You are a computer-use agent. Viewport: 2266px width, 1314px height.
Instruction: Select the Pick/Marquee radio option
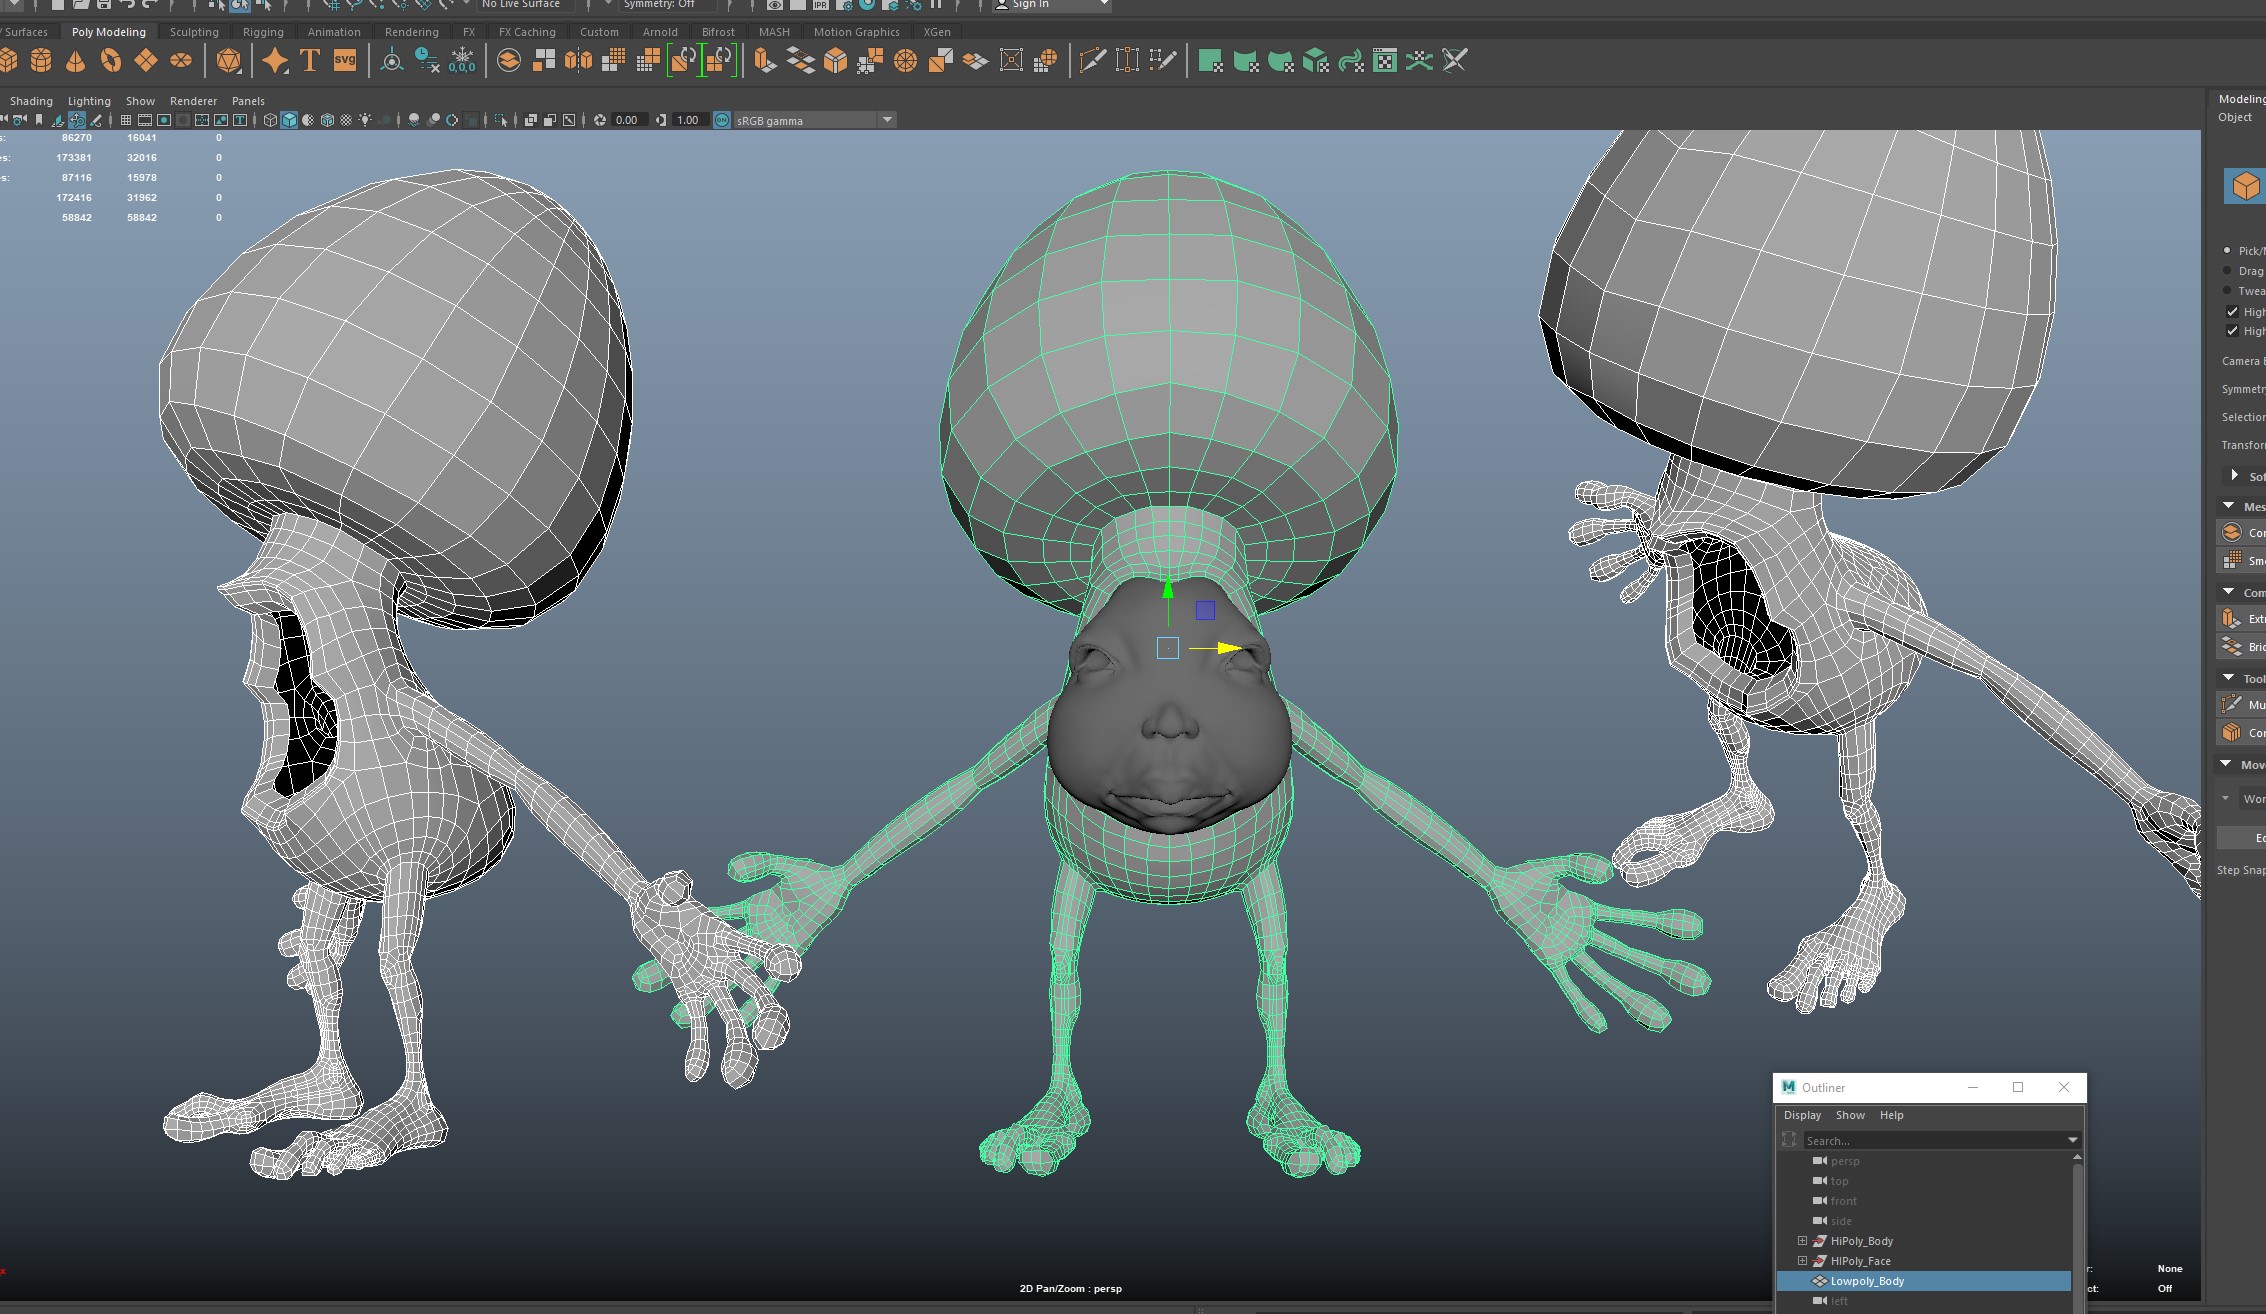click(2227, 250)
